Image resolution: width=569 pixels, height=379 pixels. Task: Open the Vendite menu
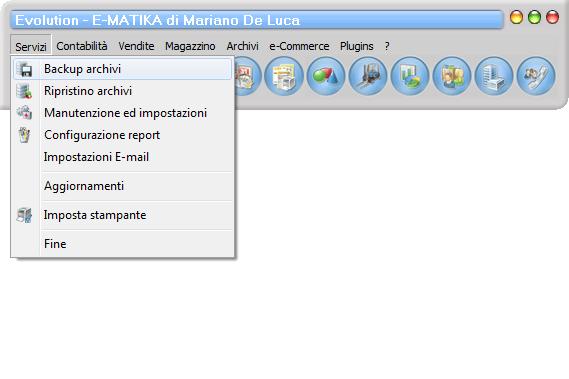(136, 46)
